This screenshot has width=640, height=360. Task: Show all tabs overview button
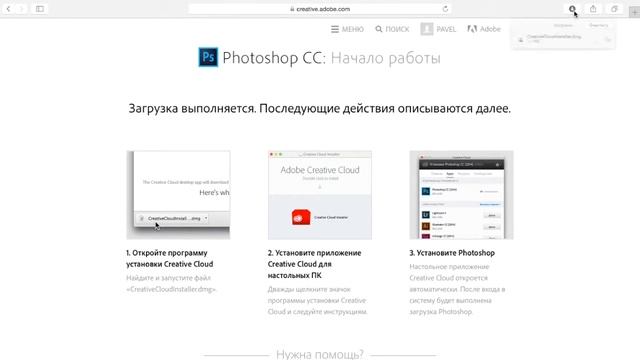pos(614,9)
